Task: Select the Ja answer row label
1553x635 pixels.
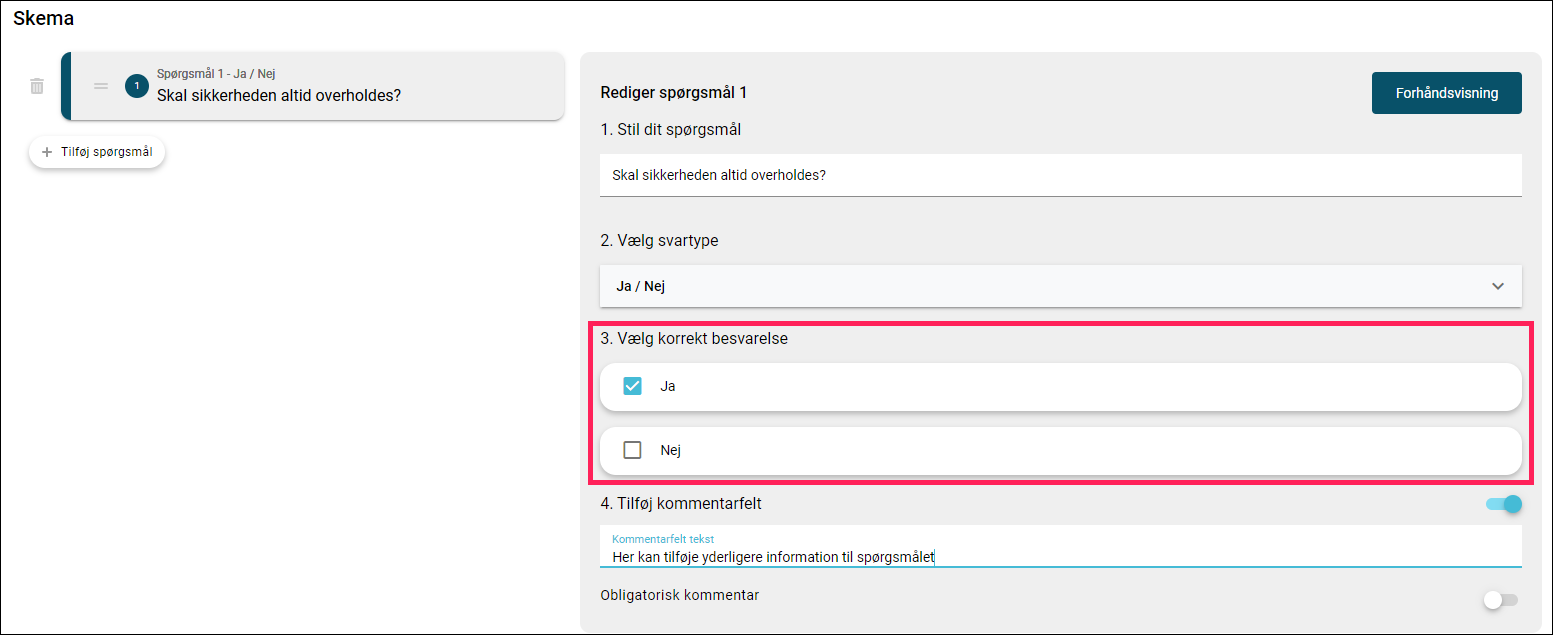Action: (x=668, y=386)
